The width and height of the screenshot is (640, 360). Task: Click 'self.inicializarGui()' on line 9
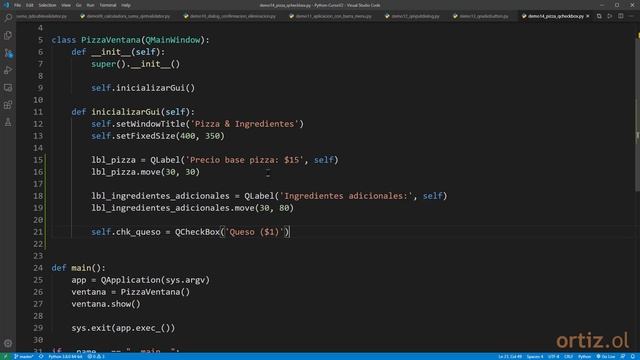pos(143,88)
